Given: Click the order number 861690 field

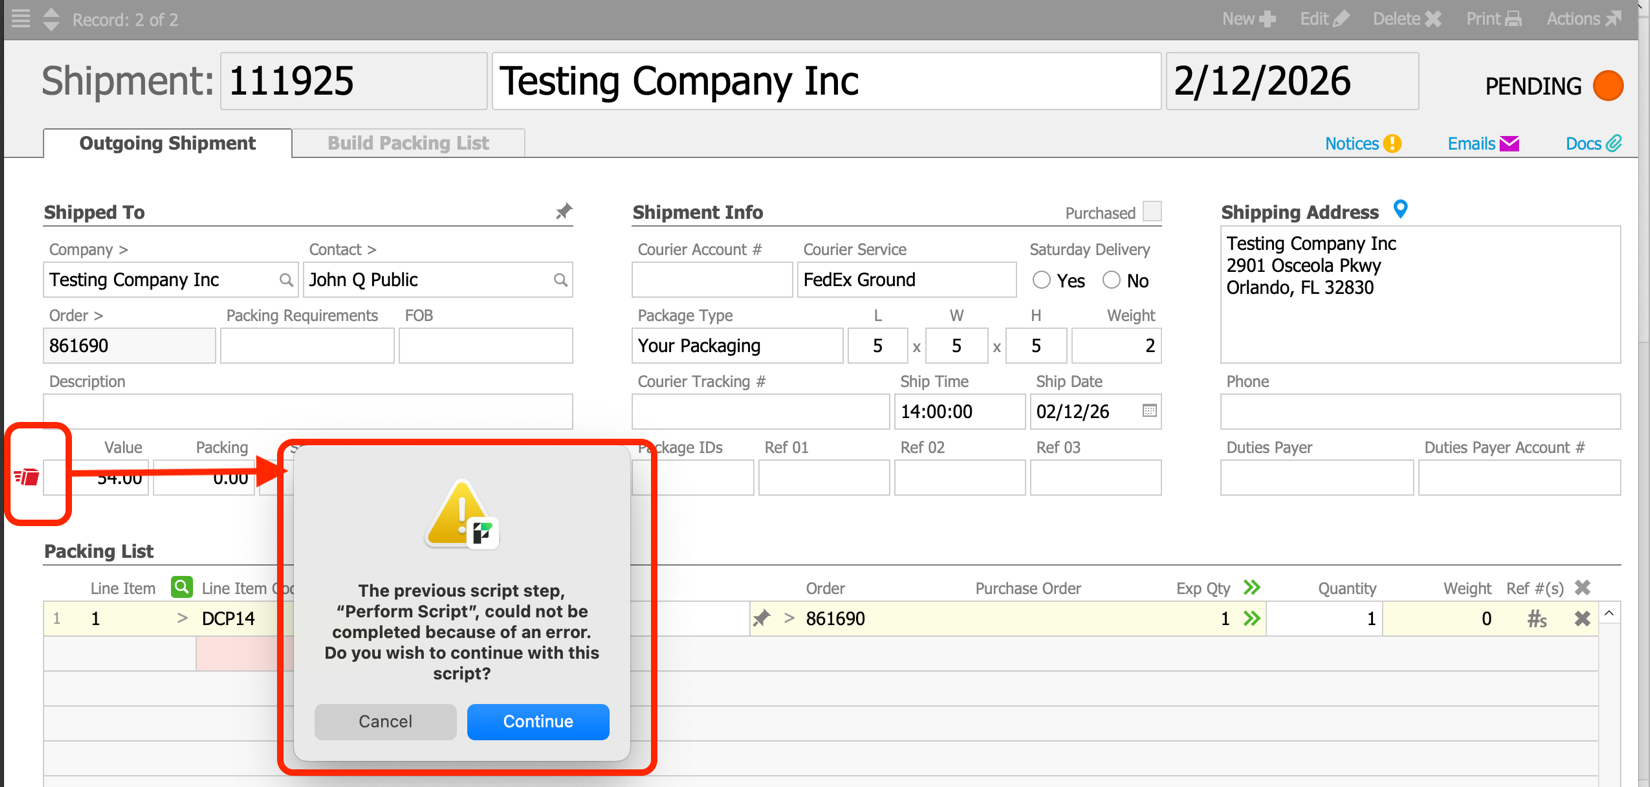Looking at the screenshot, I should click(x=129, y=346).
